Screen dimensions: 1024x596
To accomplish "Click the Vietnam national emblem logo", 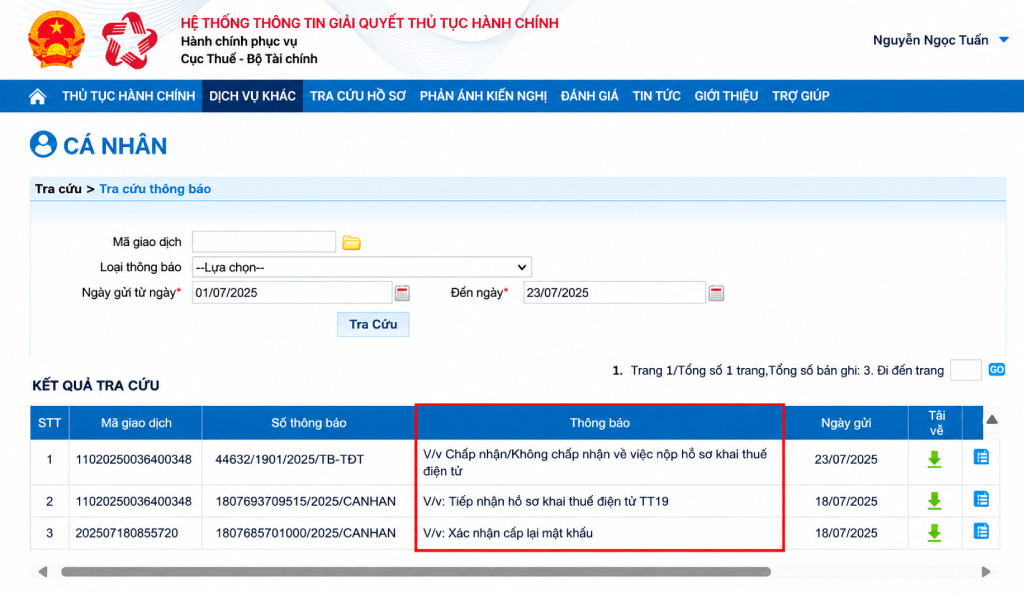I will 57,40.
